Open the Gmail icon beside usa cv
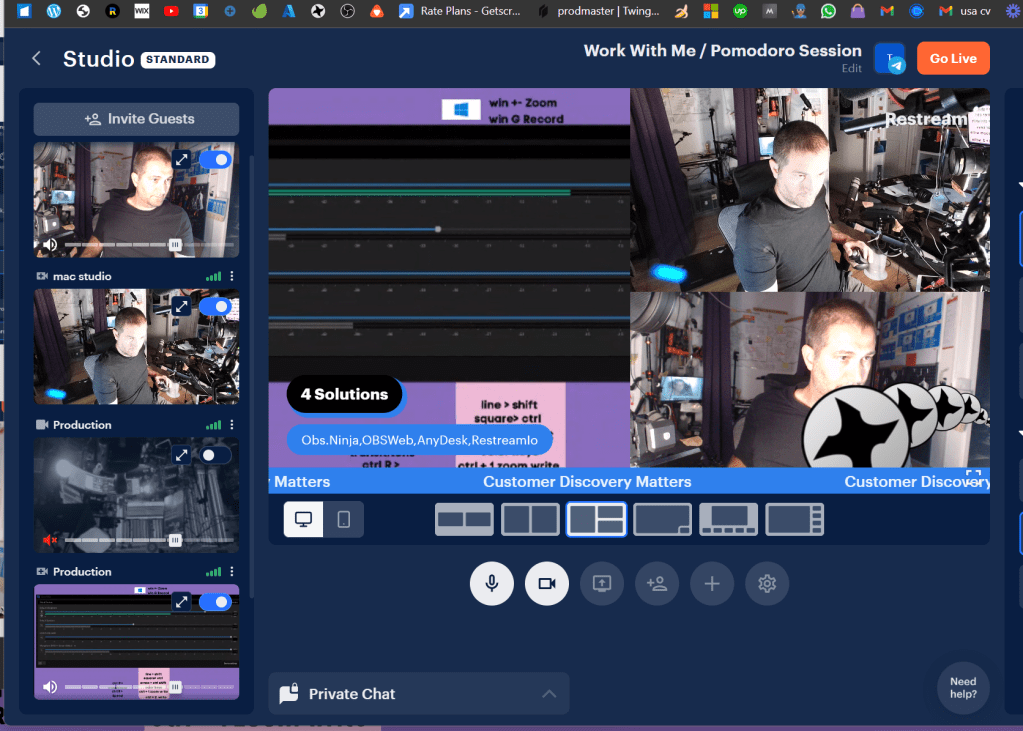The width and height of the screenshot is (1023, 731). click(945, 11)
